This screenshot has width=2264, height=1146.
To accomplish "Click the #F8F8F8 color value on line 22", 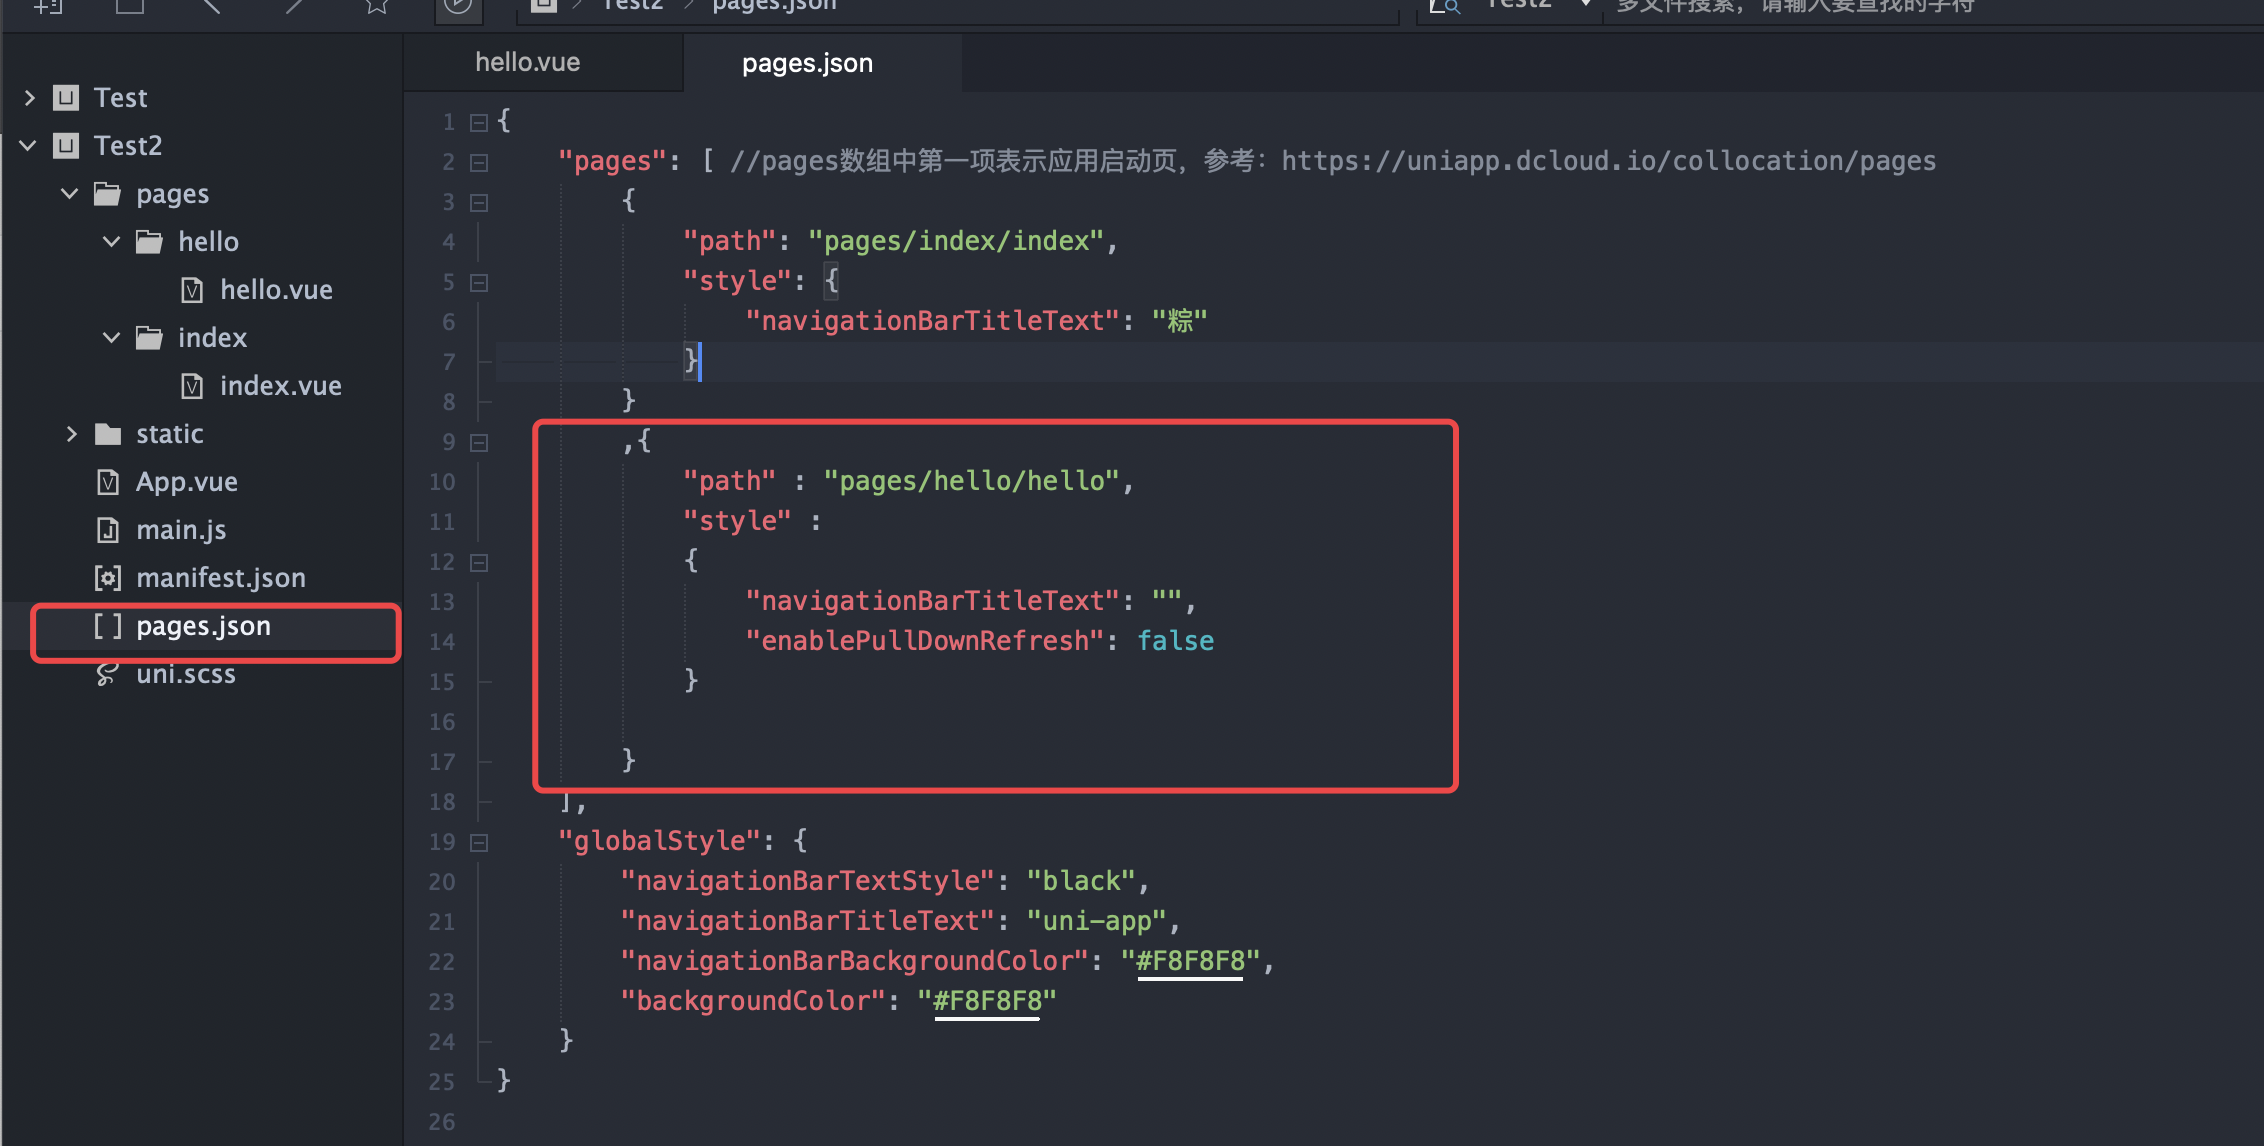I will pos(1190,961).
